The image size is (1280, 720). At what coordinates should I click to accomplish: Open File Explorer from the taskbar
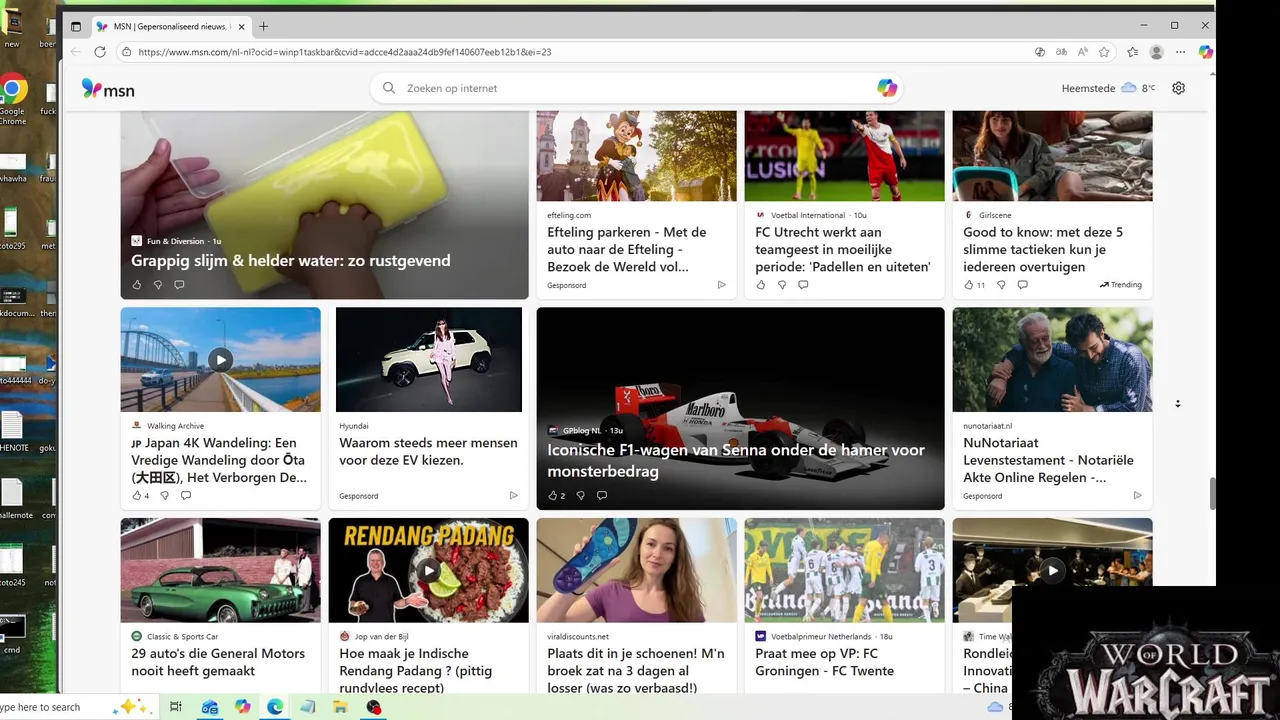pyautogui.click(x=340, y=707)
